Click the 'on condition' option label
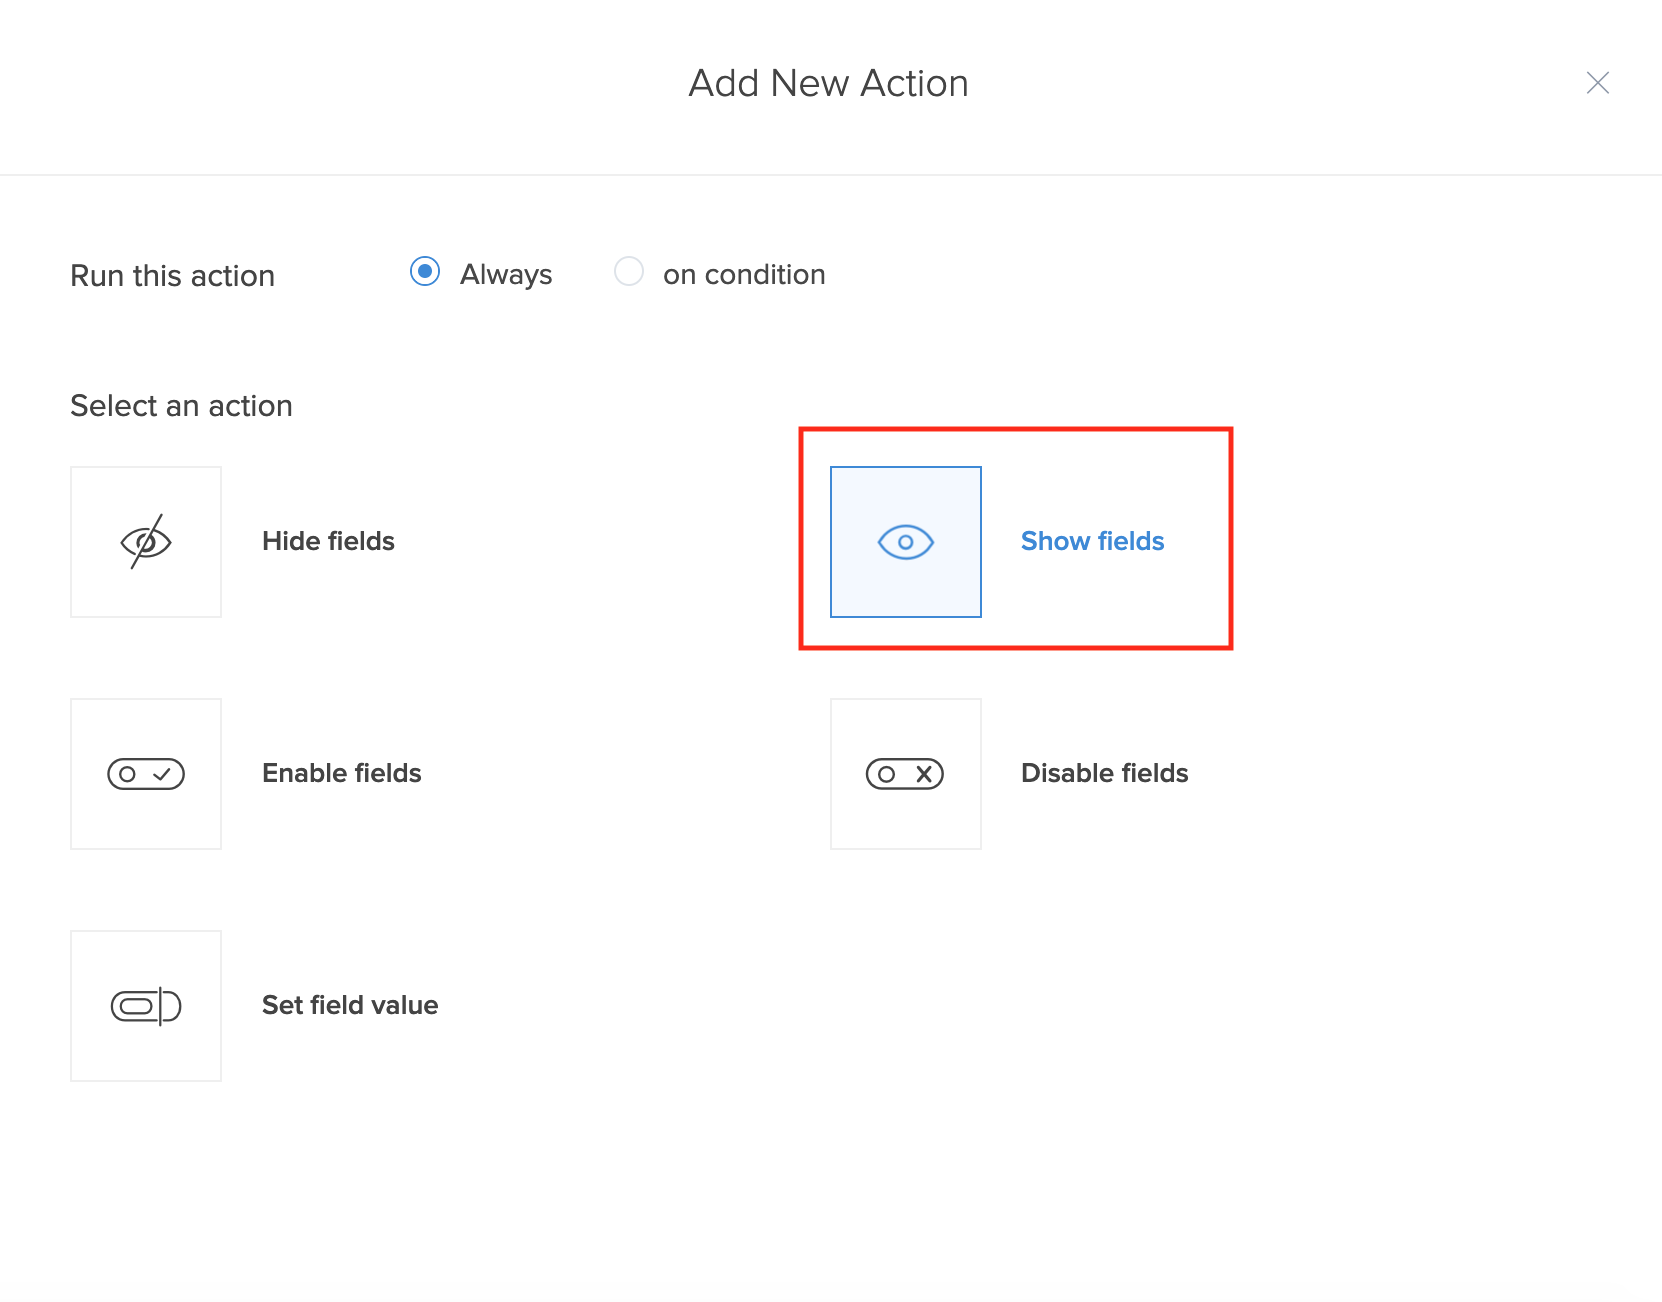 click(x=744, y=275)
